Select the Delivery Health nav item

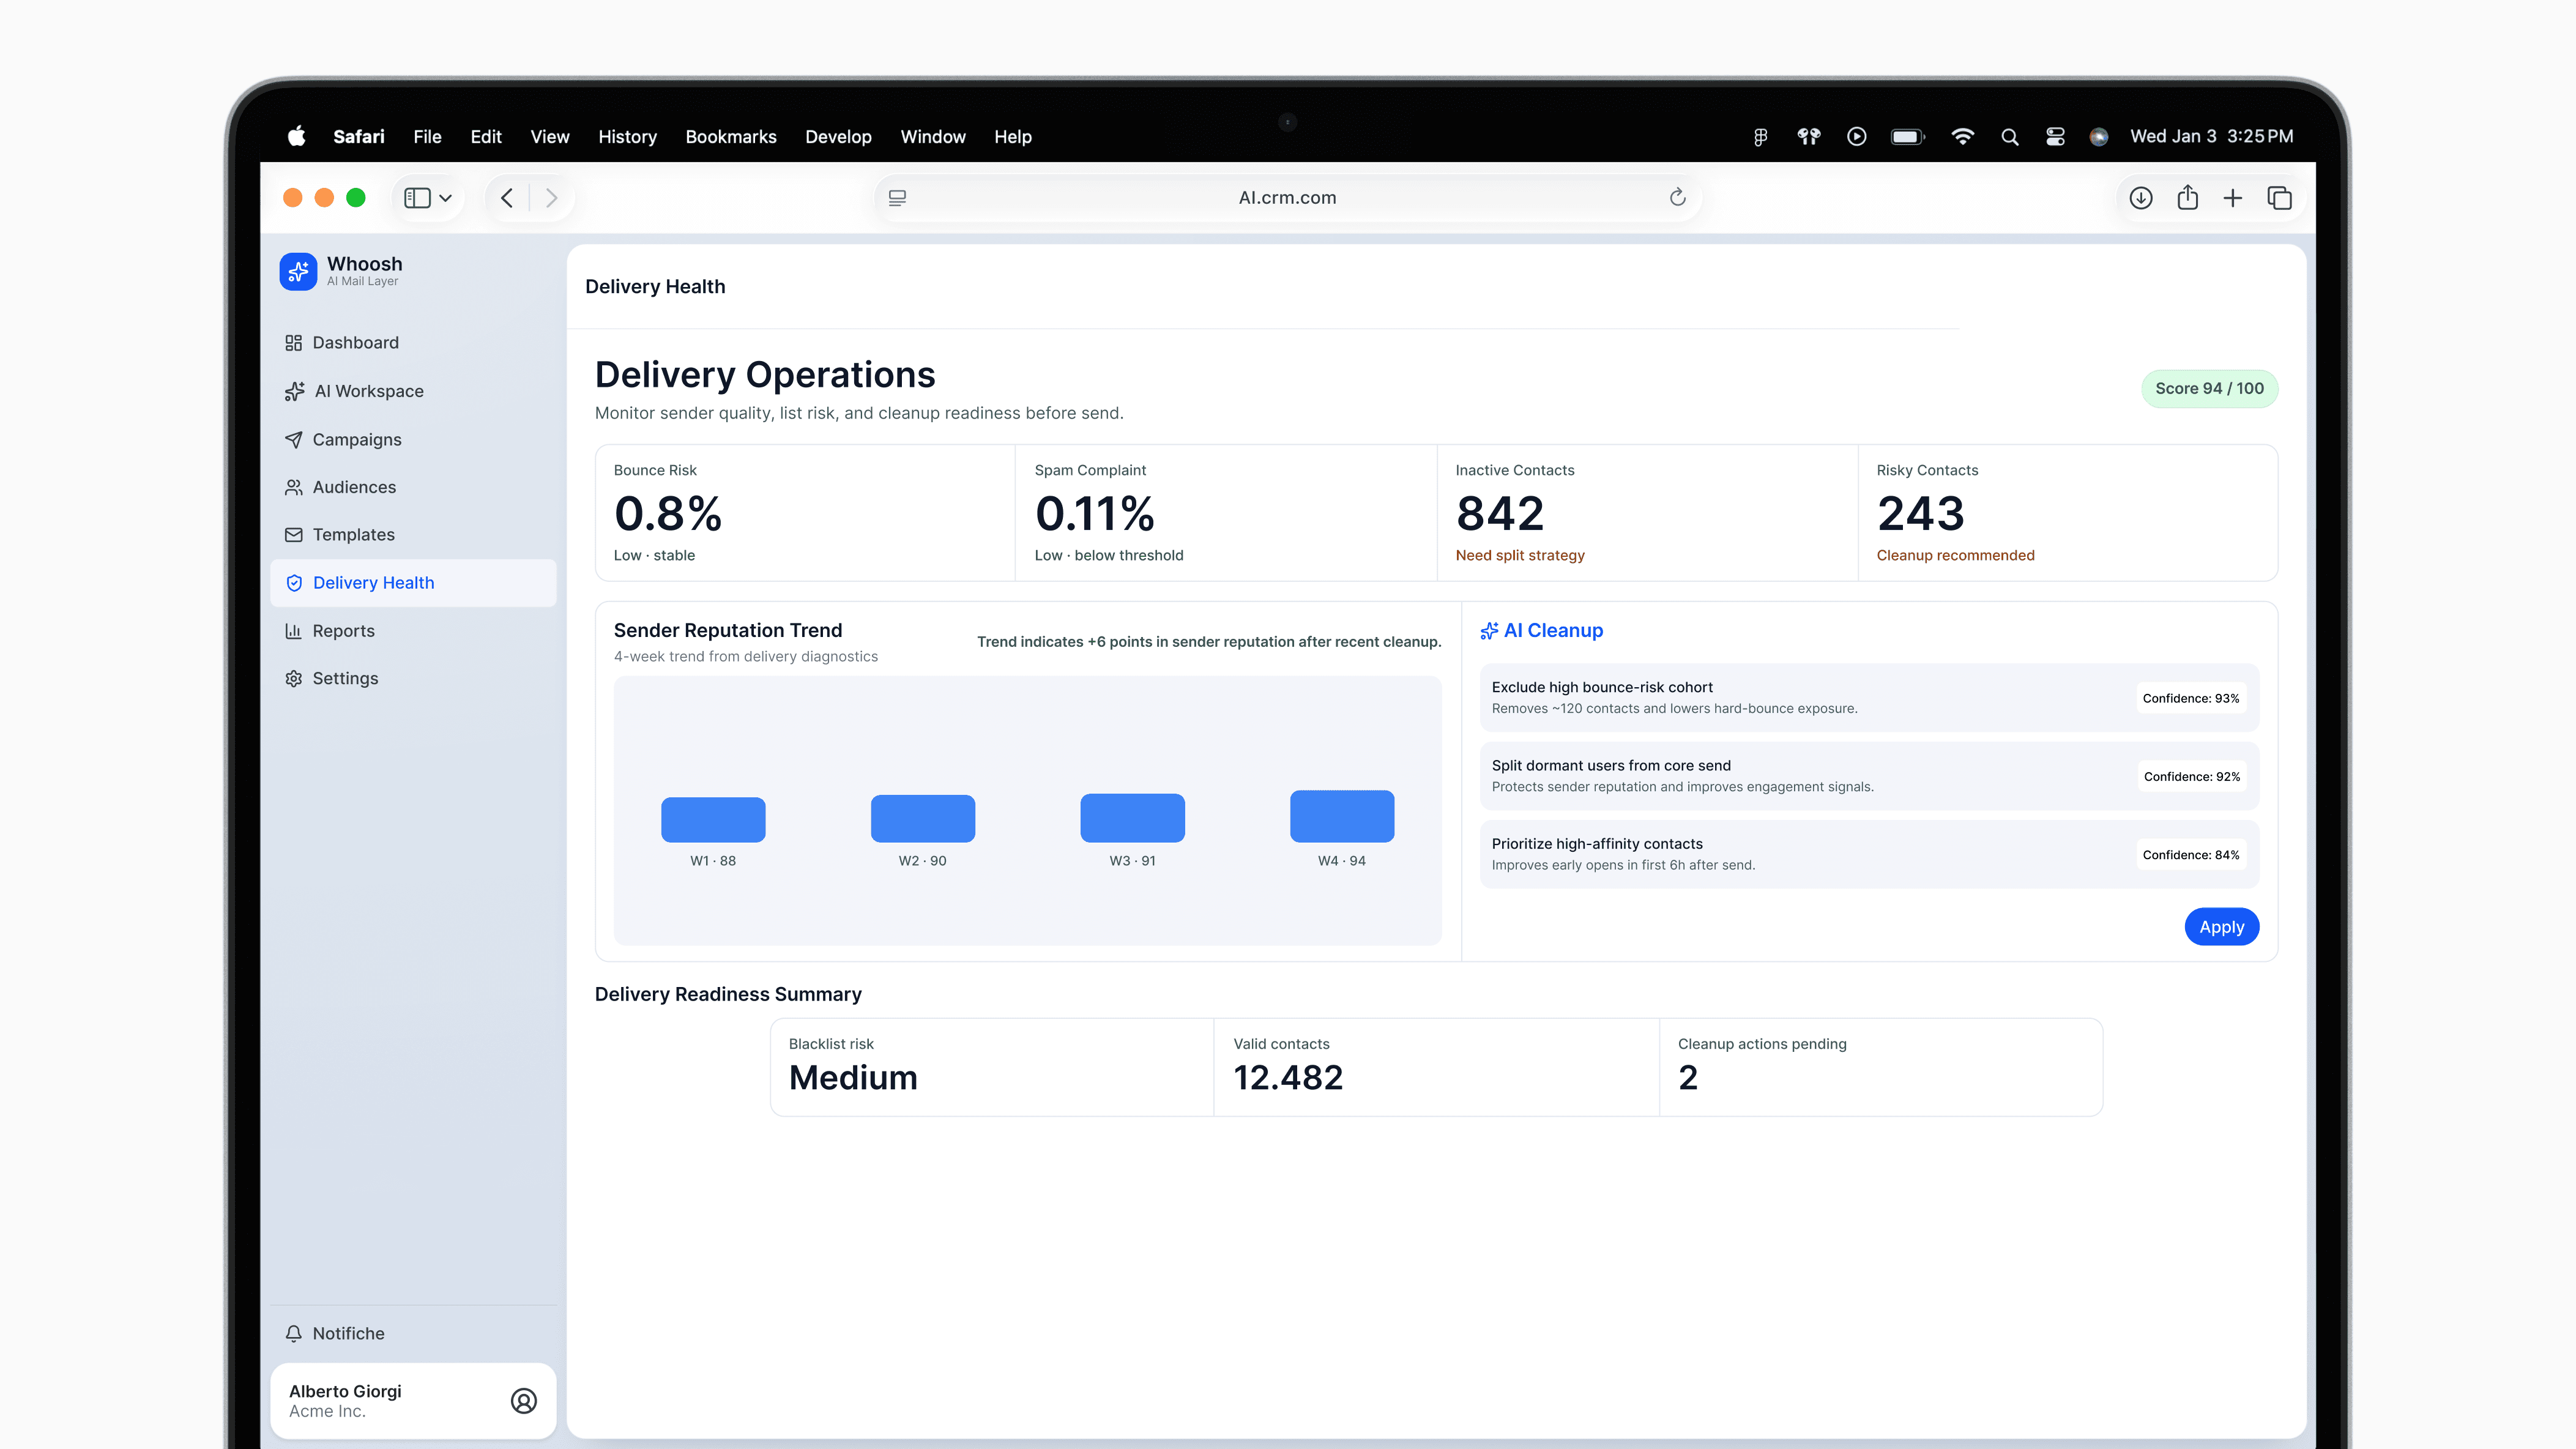(x=413, y=583)
